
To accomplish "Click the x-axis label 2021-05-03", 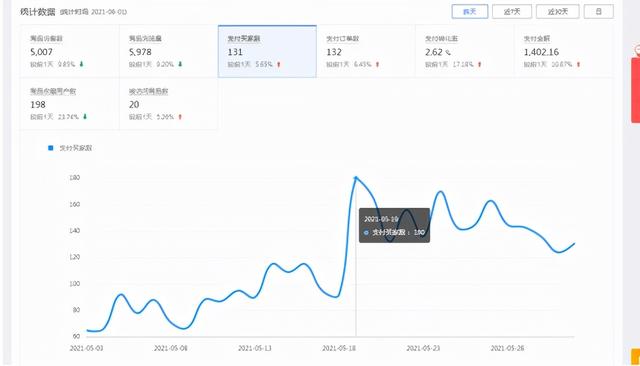I will 87,348.
